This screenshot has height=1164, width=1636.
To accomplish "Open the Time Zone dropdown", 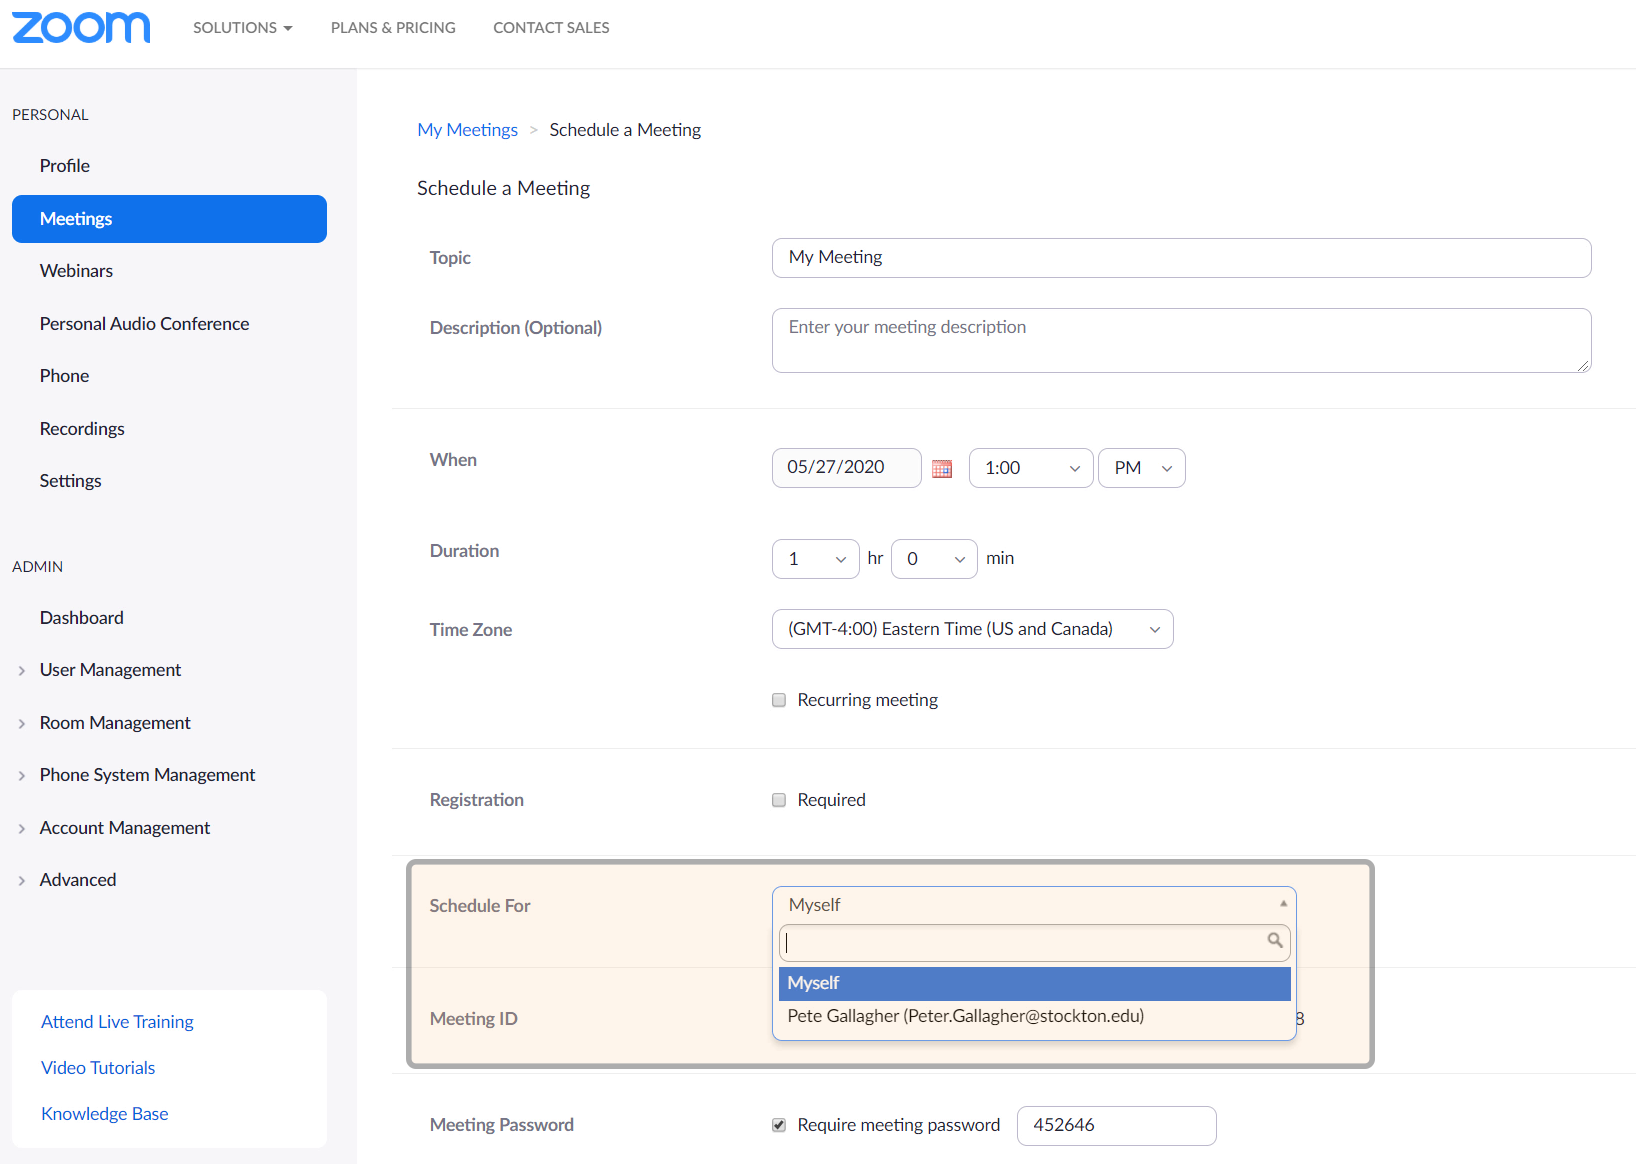I will point(971,628).
